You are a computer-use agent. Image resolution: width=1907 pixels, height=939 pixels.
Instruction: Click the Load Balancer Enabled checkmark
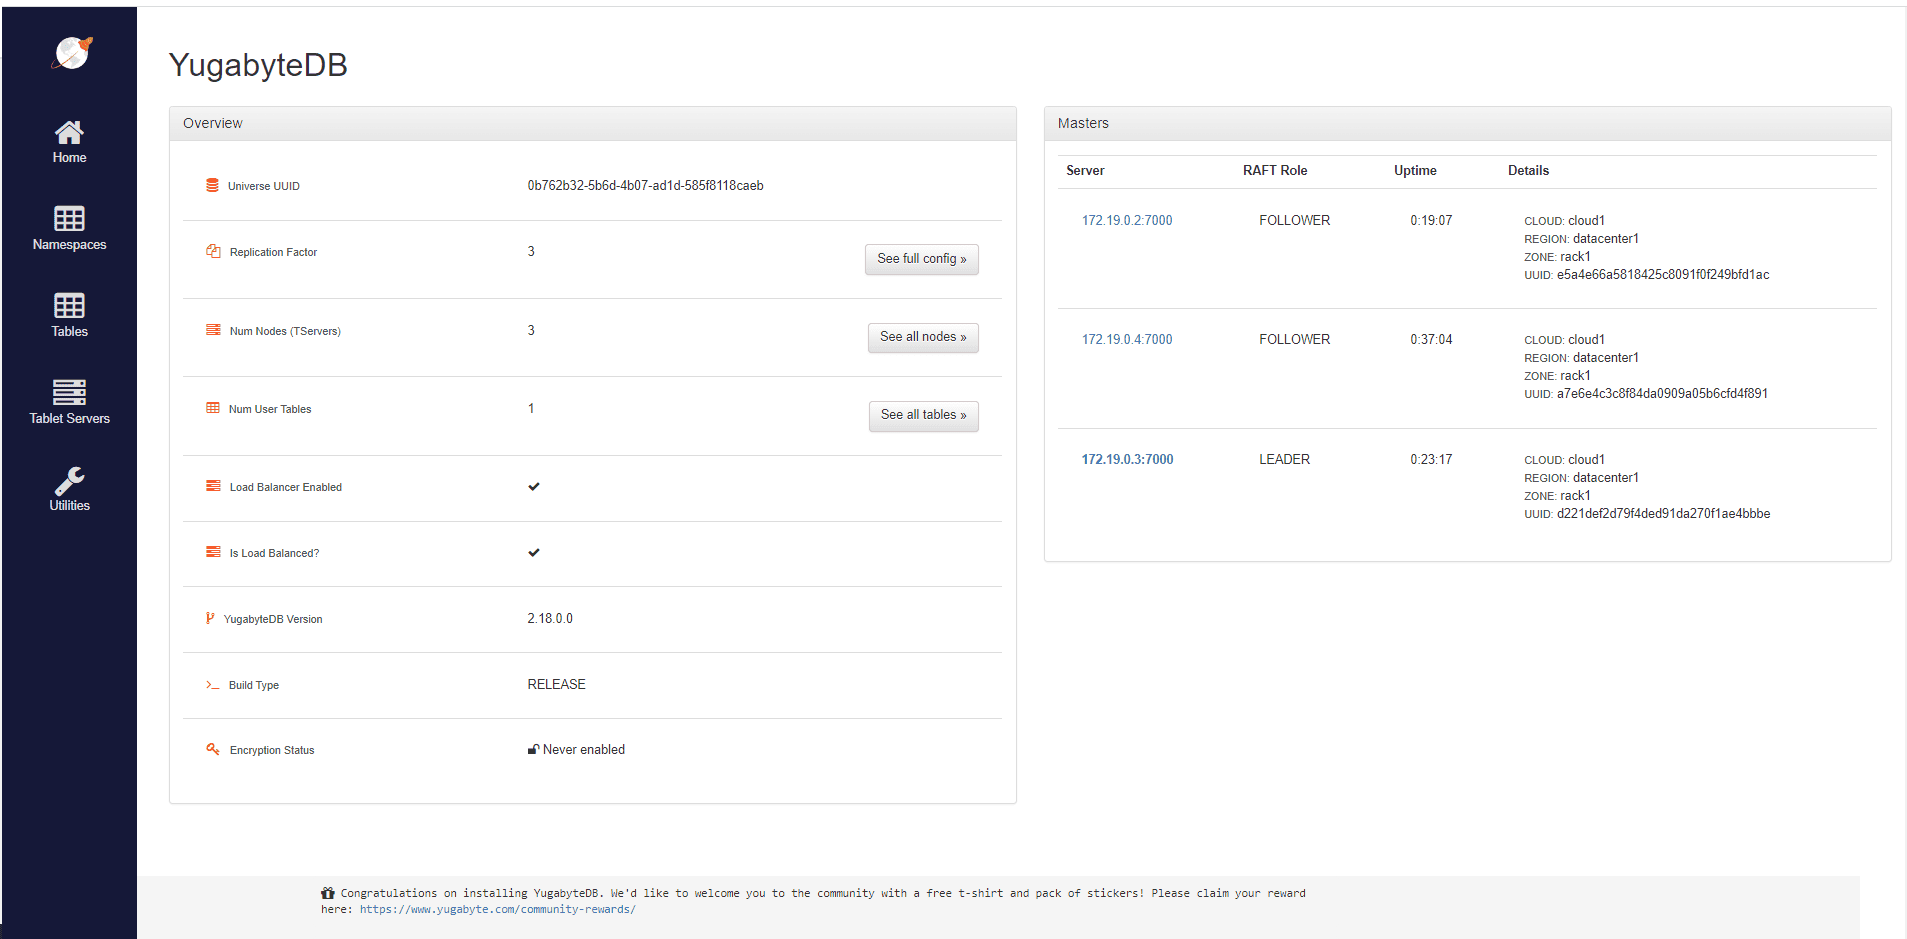pyautogui.click(x=534, y=487)
